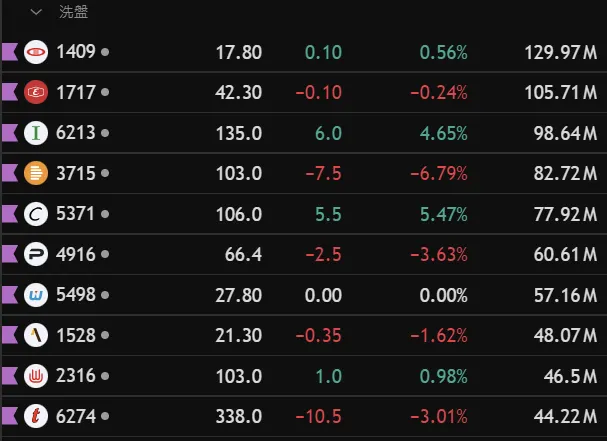Toggle the purple flag on 6274
The width and height of the screenshot is (607, 441).
10,416
